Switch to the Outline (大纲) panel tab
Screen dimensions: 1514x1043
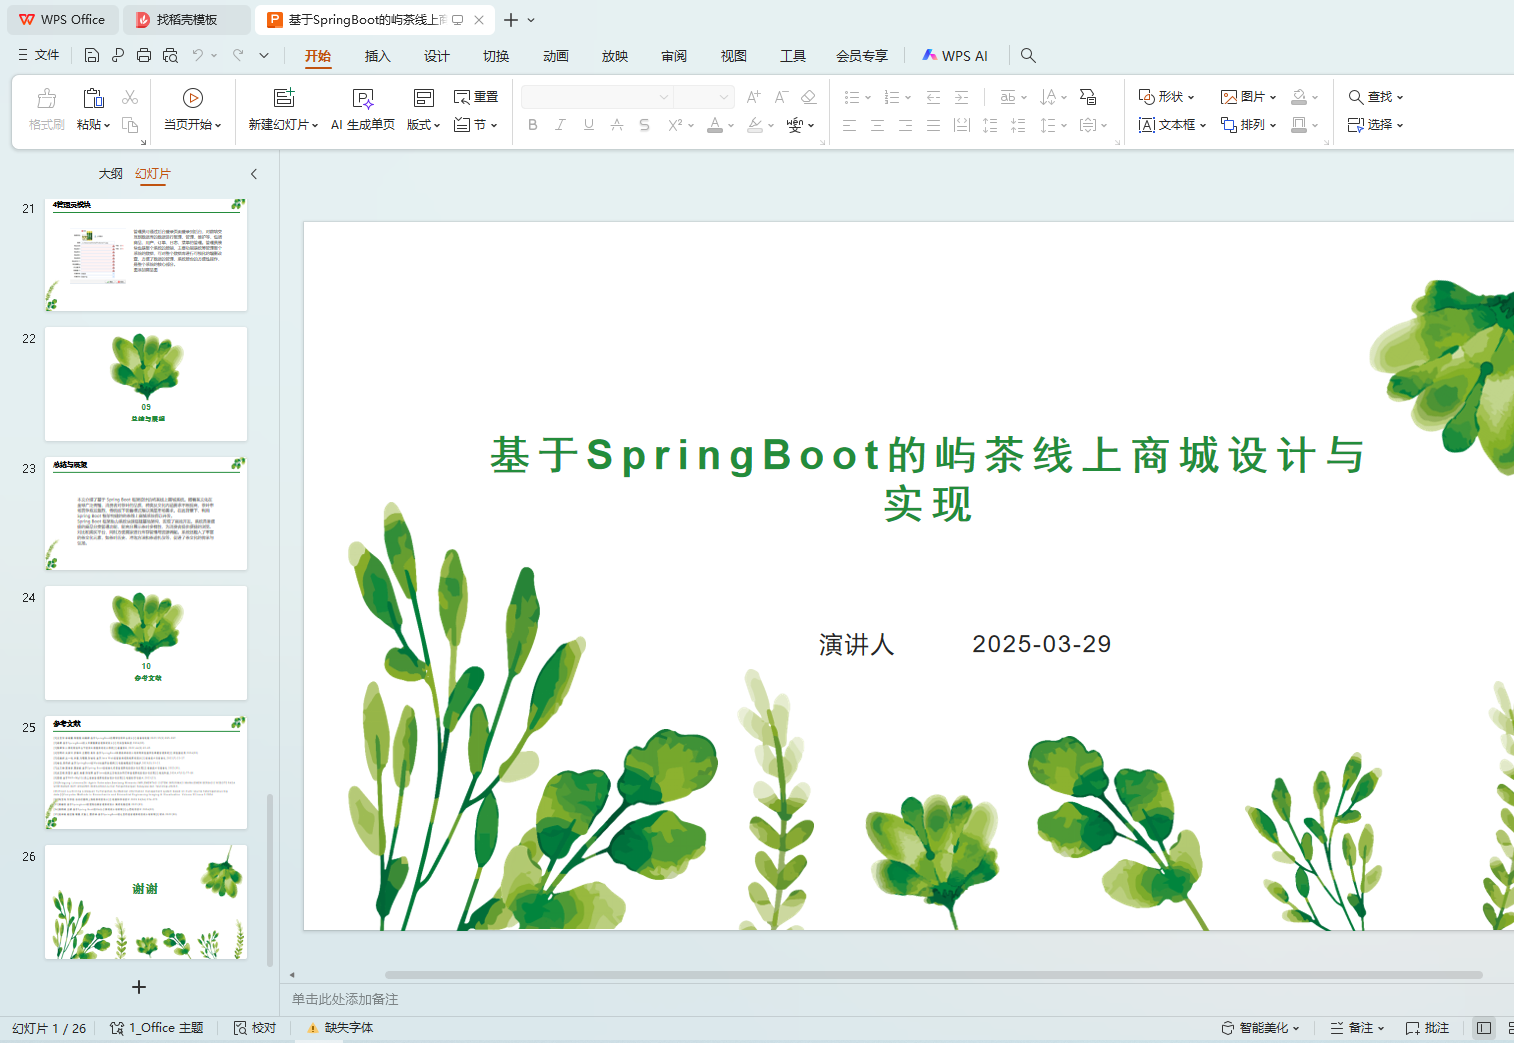coord(111,174)
